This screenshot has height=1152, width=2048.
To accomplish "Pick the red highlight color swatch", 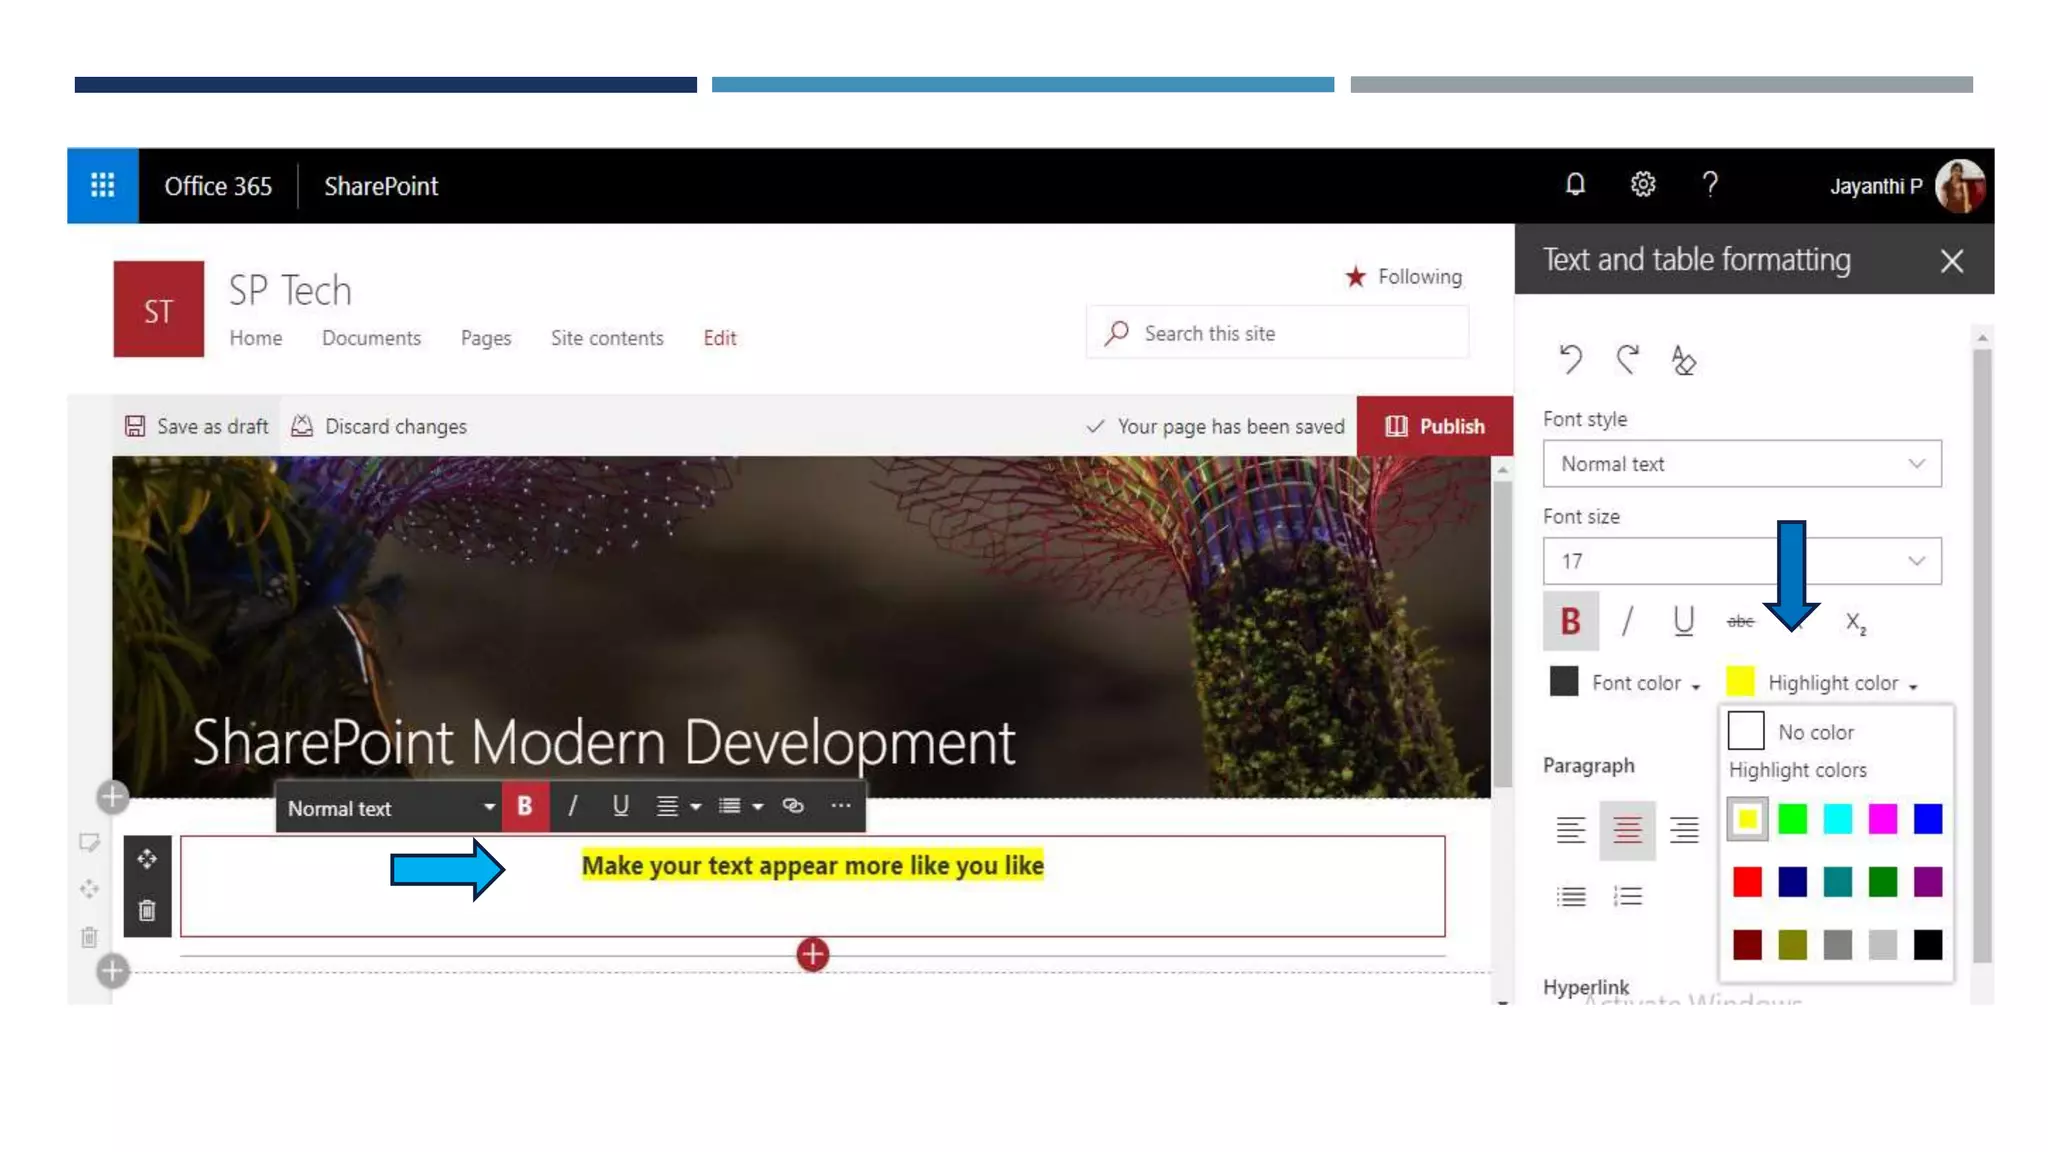I will tap(1747, 882).
